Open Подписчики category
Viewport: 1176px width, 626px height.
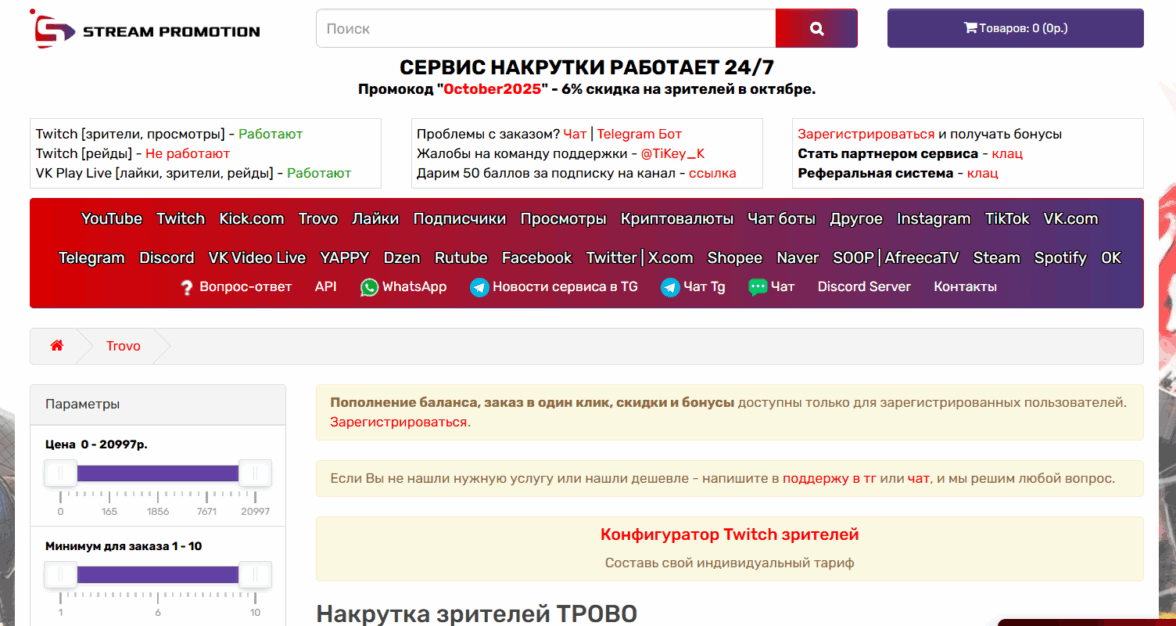click(460, 219)
